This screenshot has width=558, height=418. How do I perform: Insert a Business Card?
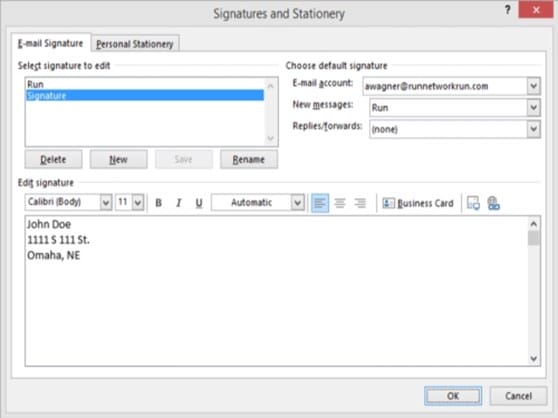[418, 203]
